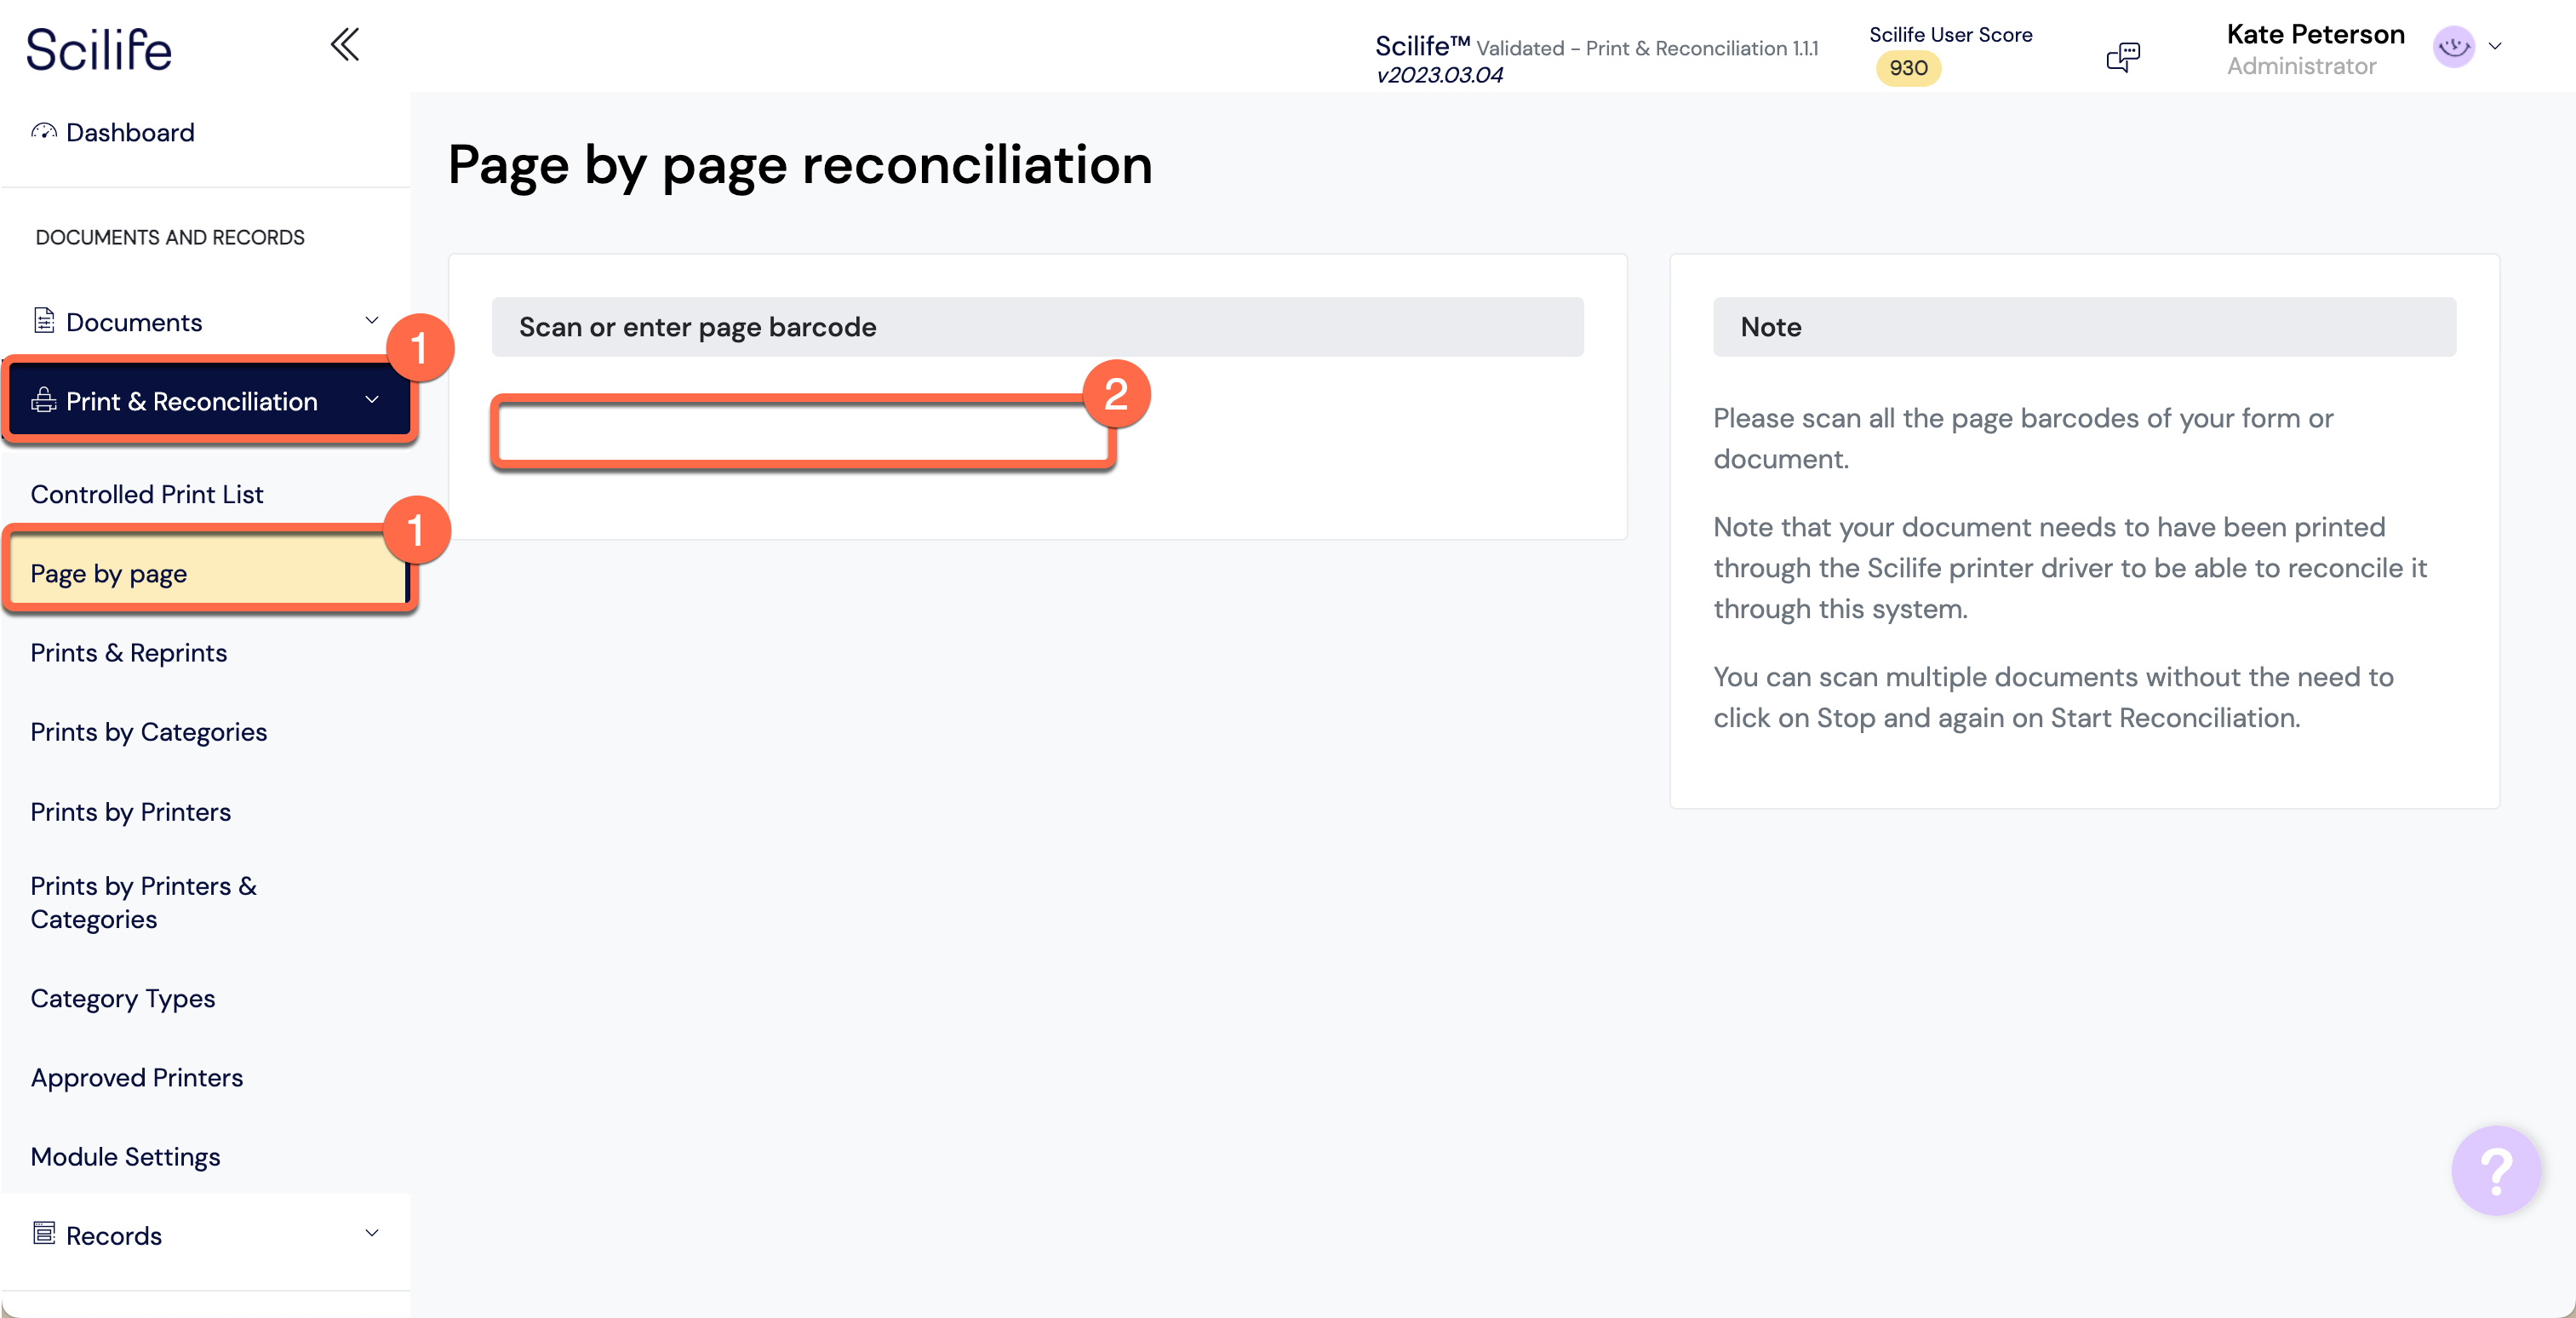Go to Prints by Categories
Viewport: 2576px width, 1318px height.
tap(149, 732)
